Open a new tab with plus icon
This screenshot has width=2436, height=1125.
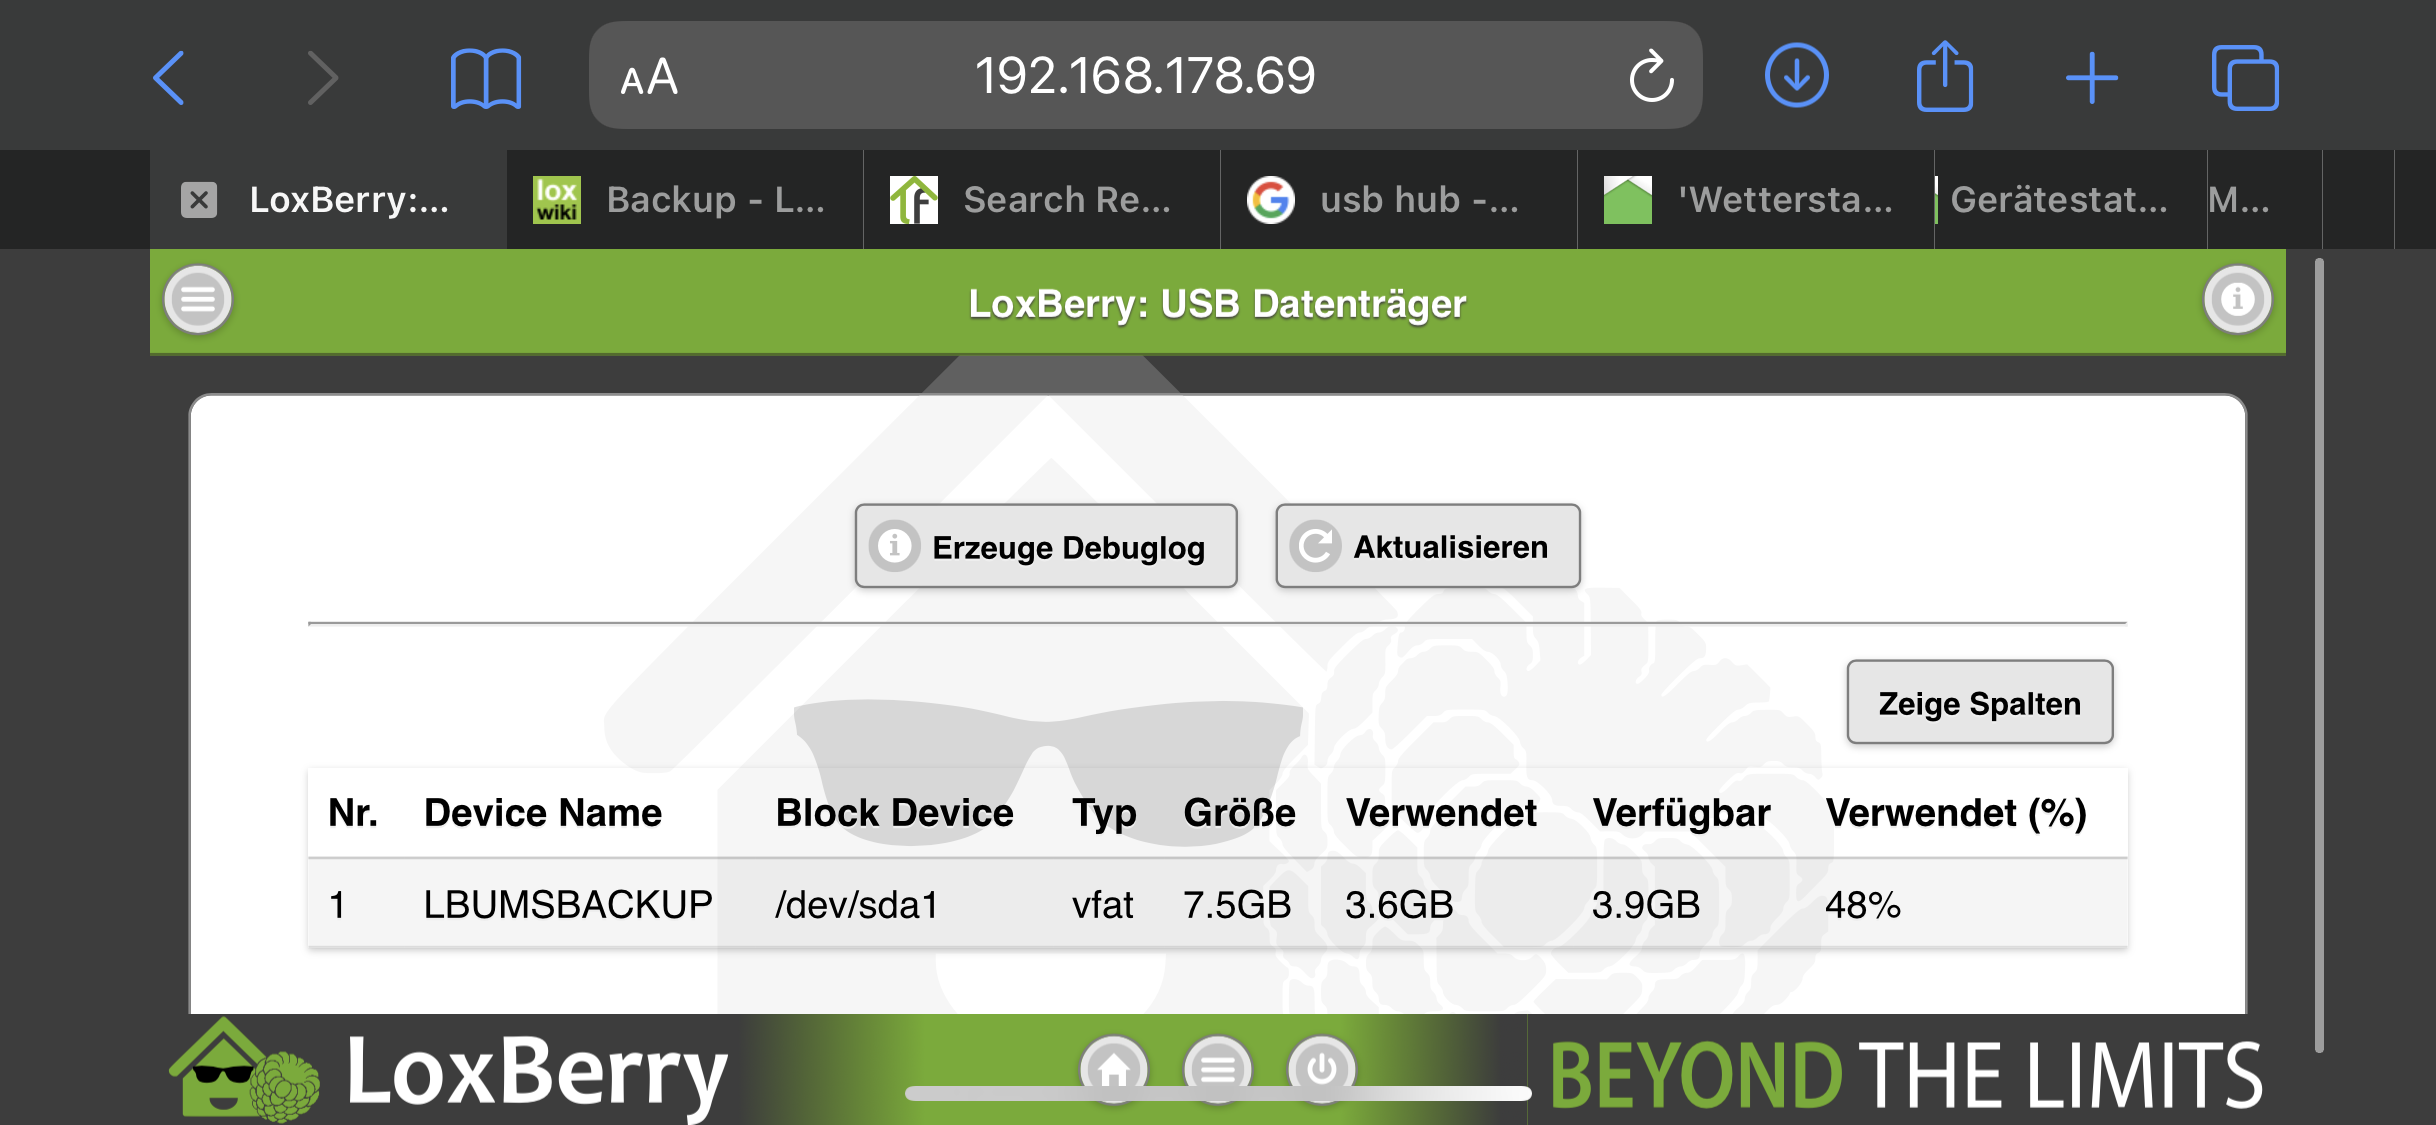[2091, 77]
